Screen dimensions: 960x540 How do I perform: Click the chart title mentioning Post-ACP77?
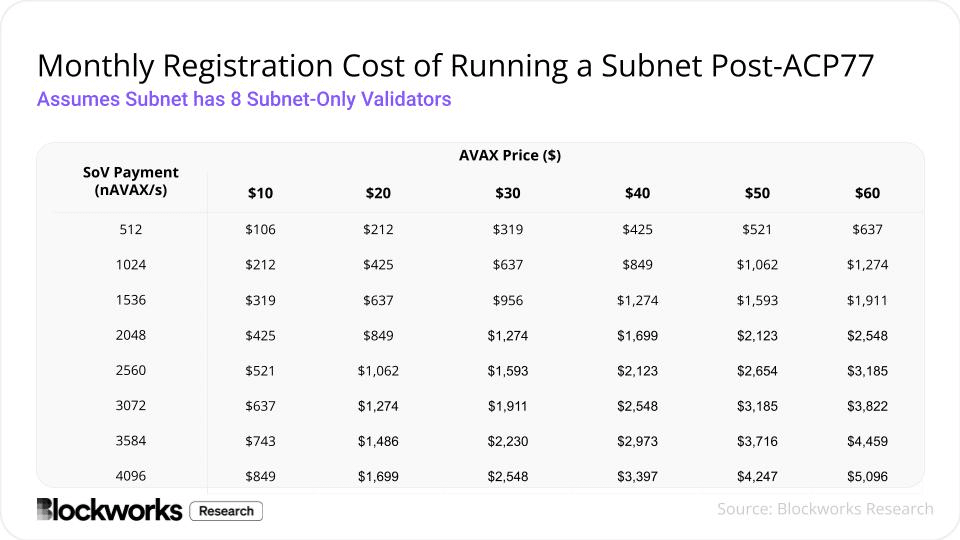point(456,66)
